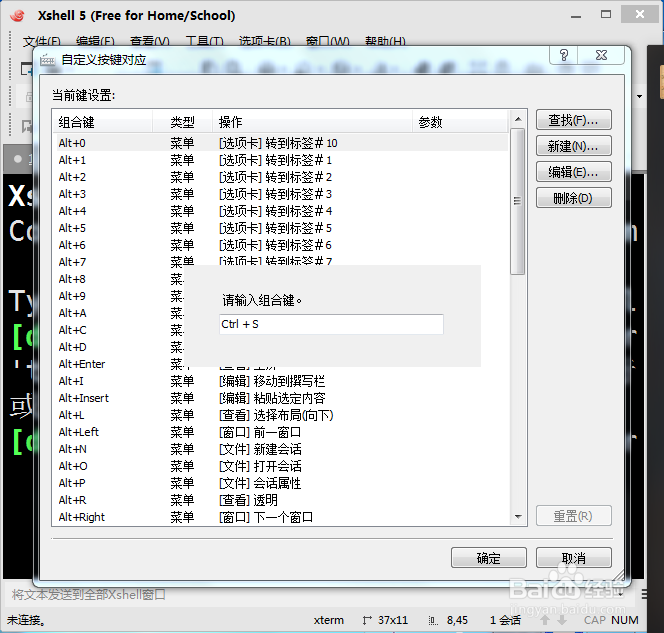The width and height of the screenshot is (664, 633).
Task: Click the 删除(D) button
Action: click(x=573, y=198)
